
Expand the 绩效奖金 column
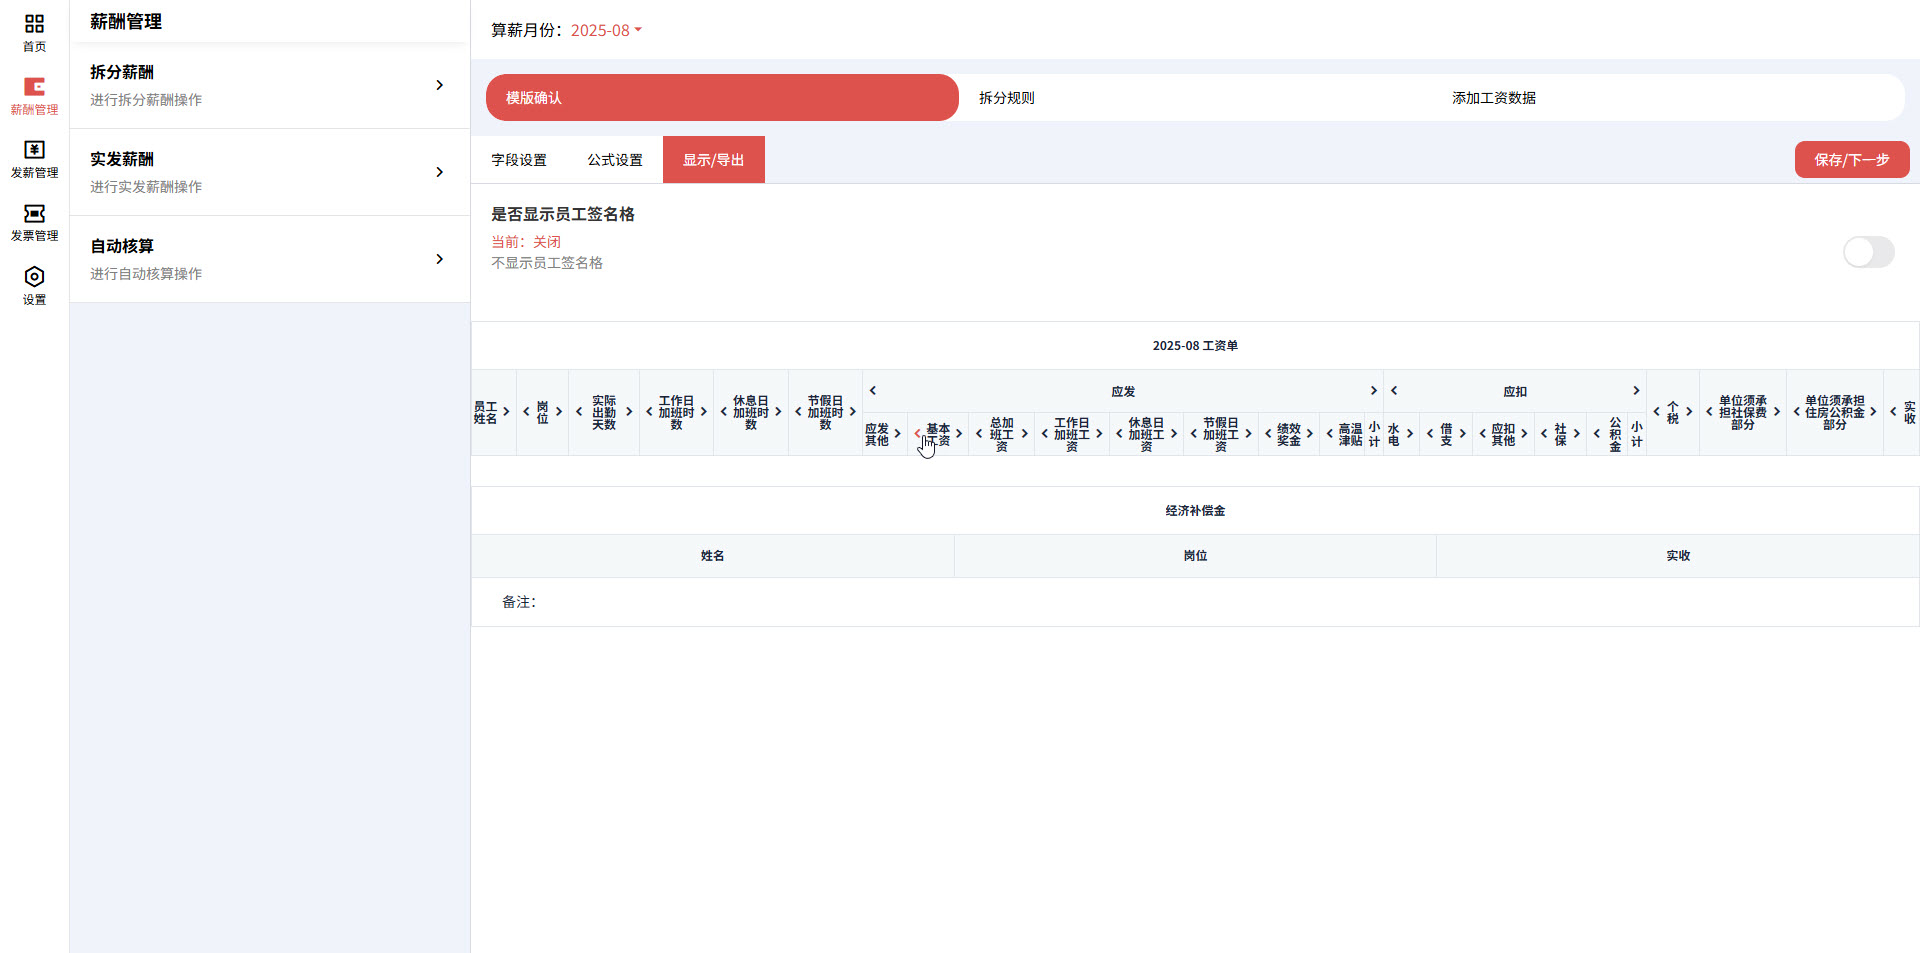tap(1312, 433)
